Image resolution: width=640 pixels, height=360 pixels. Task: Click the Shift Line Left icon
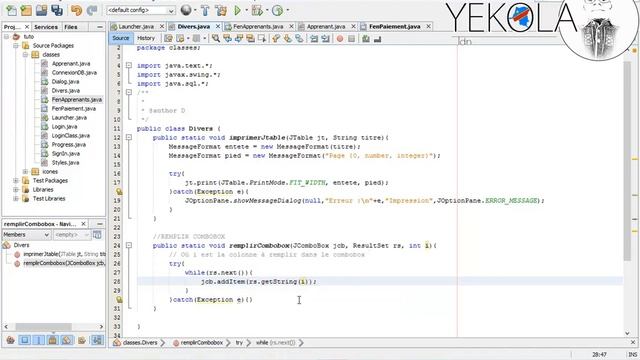(314, 38)
